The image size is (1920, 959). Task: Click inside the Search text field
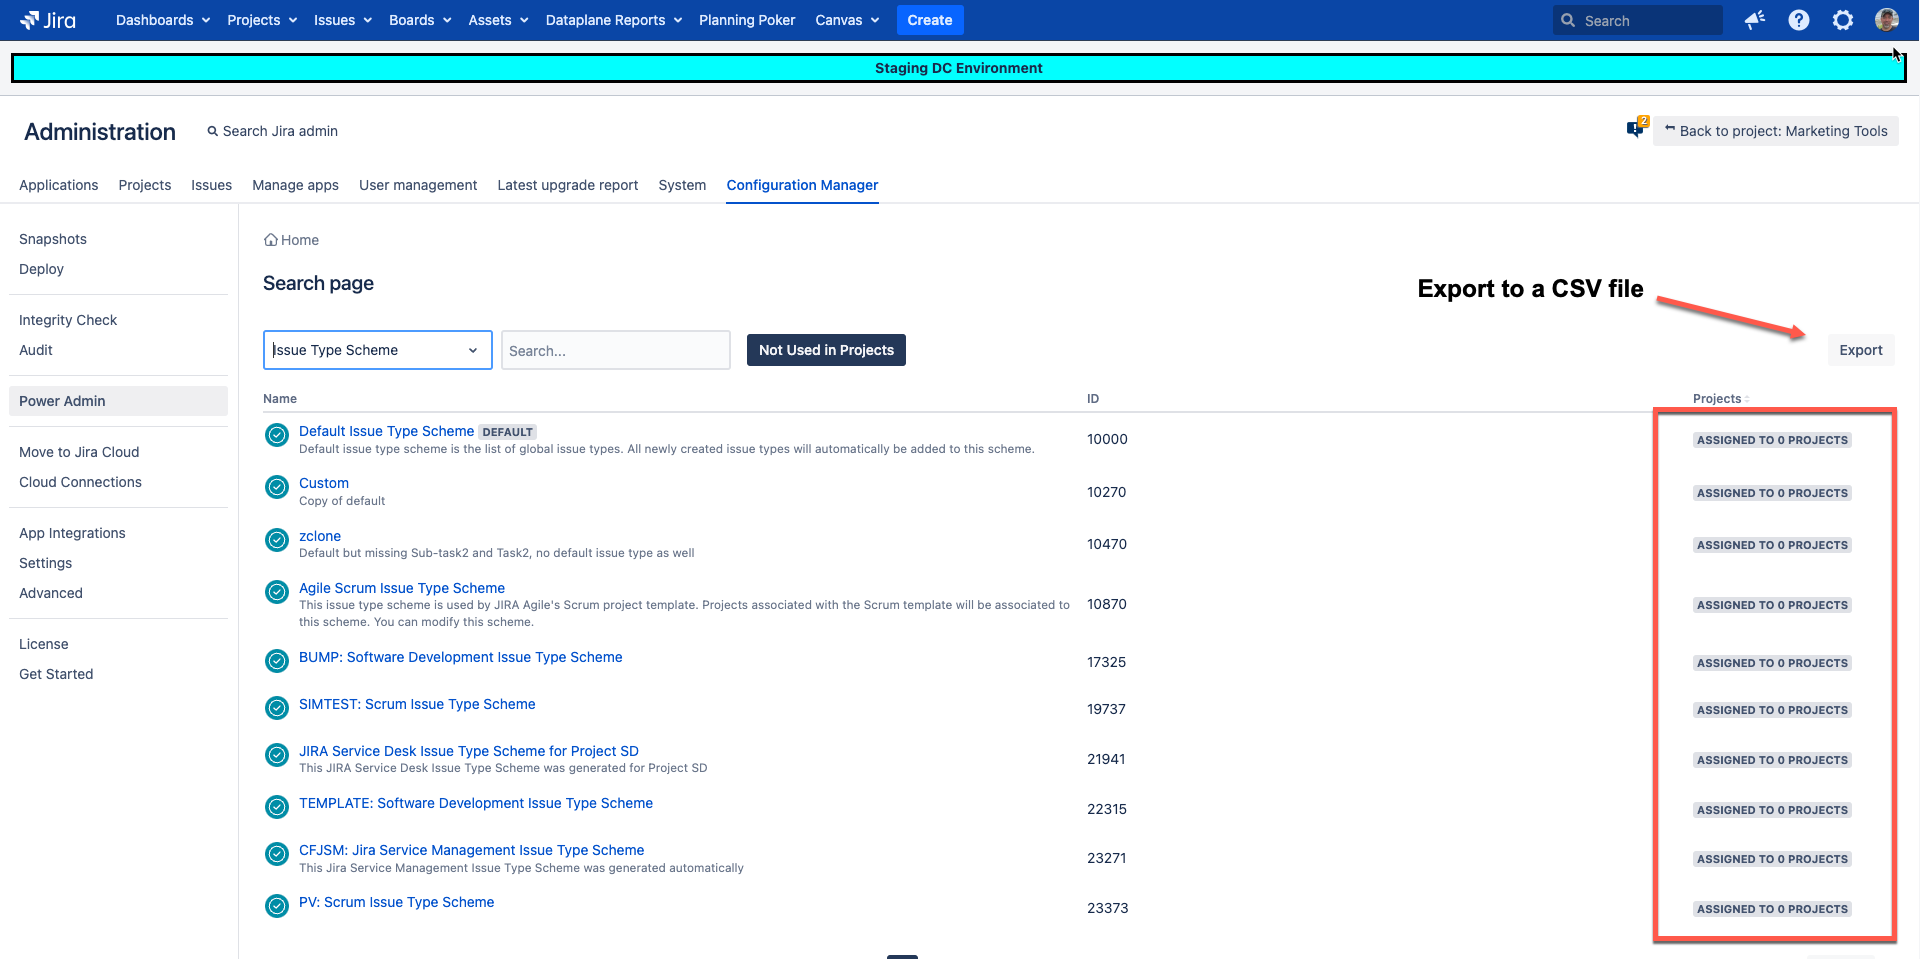pos(615,350)
